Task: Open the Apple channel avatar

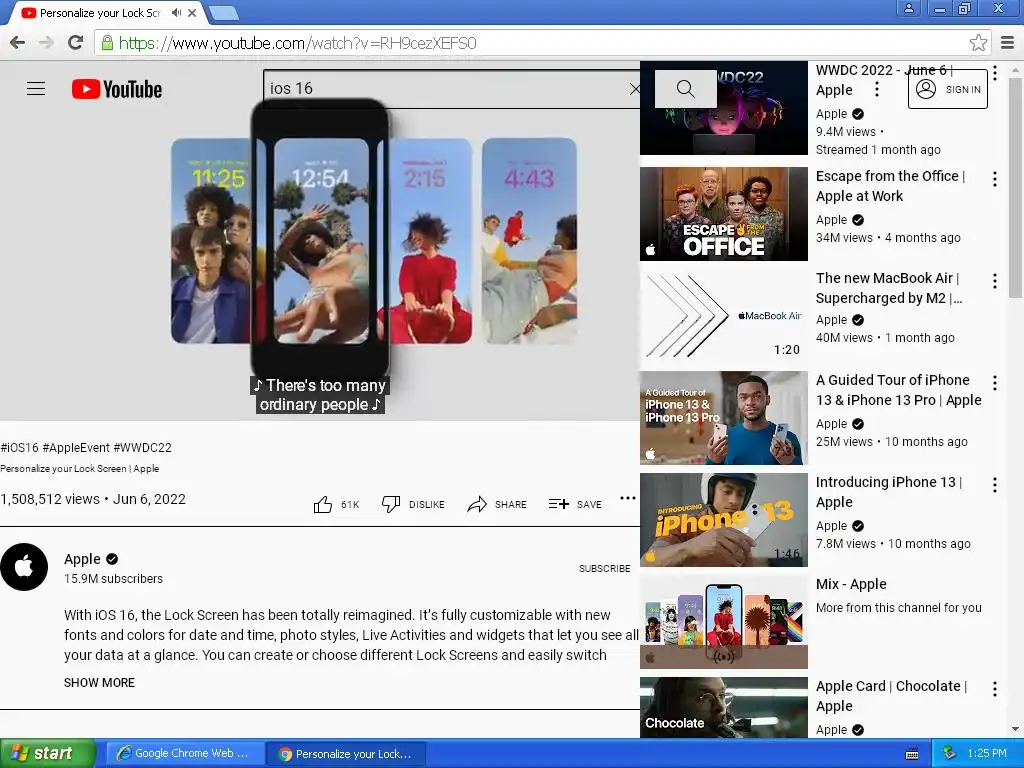Action: pos(24,567)
